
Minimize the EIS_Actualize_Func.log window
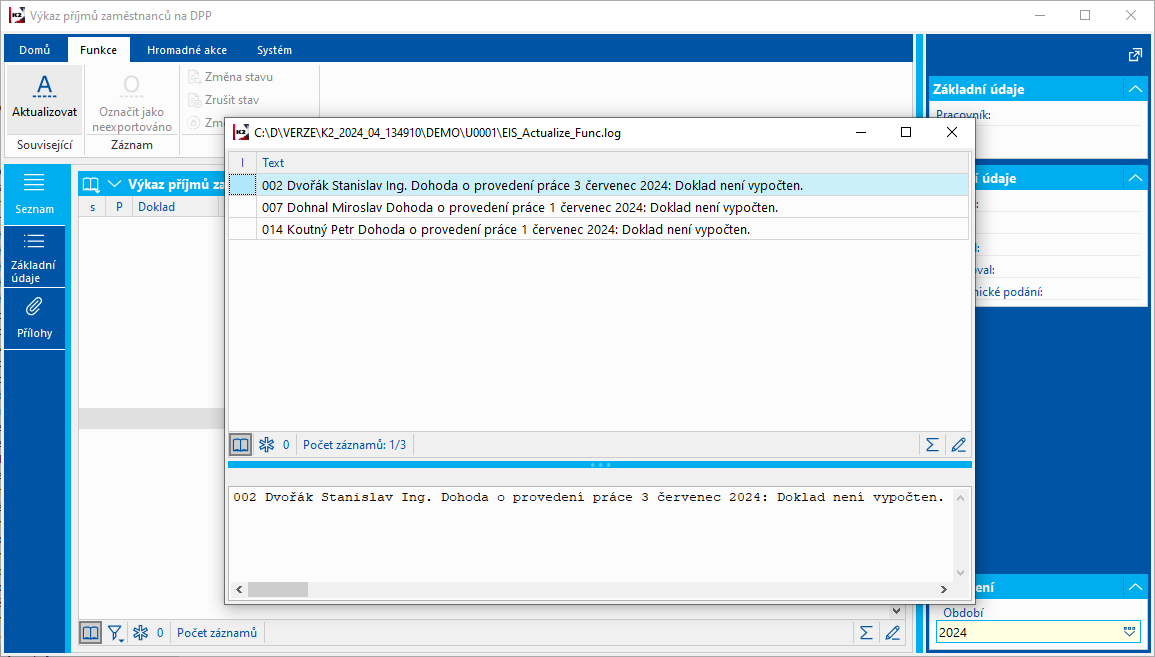click(860, 133)
